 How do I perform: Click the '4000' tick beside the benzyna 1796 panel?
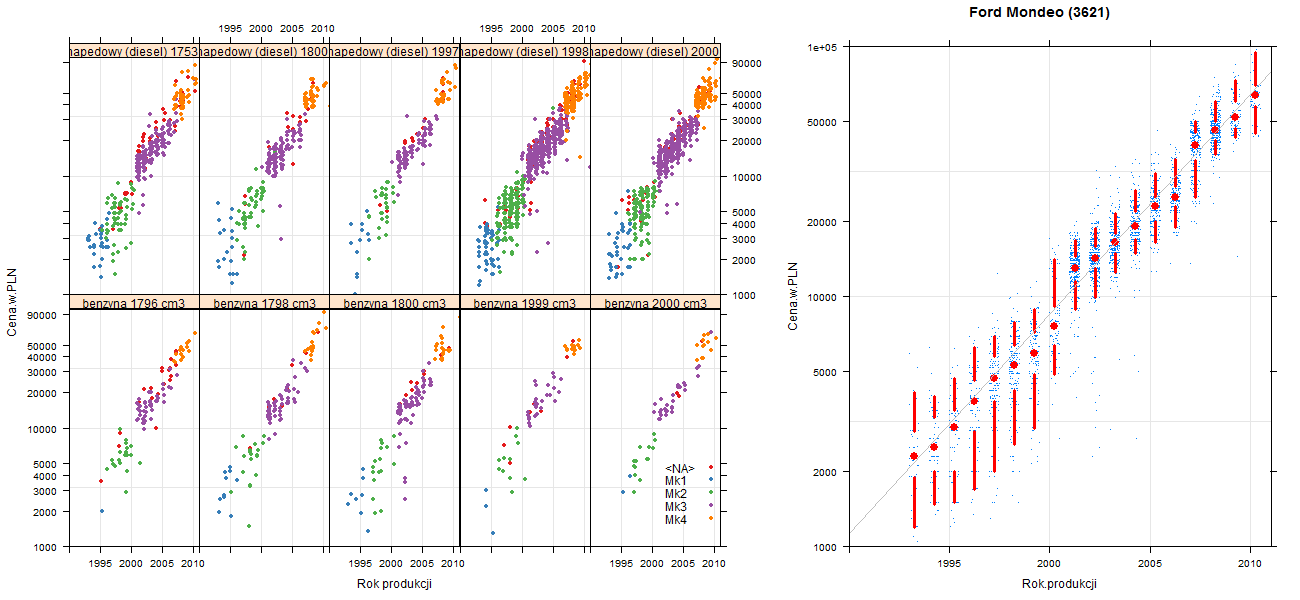click(45, 476)
